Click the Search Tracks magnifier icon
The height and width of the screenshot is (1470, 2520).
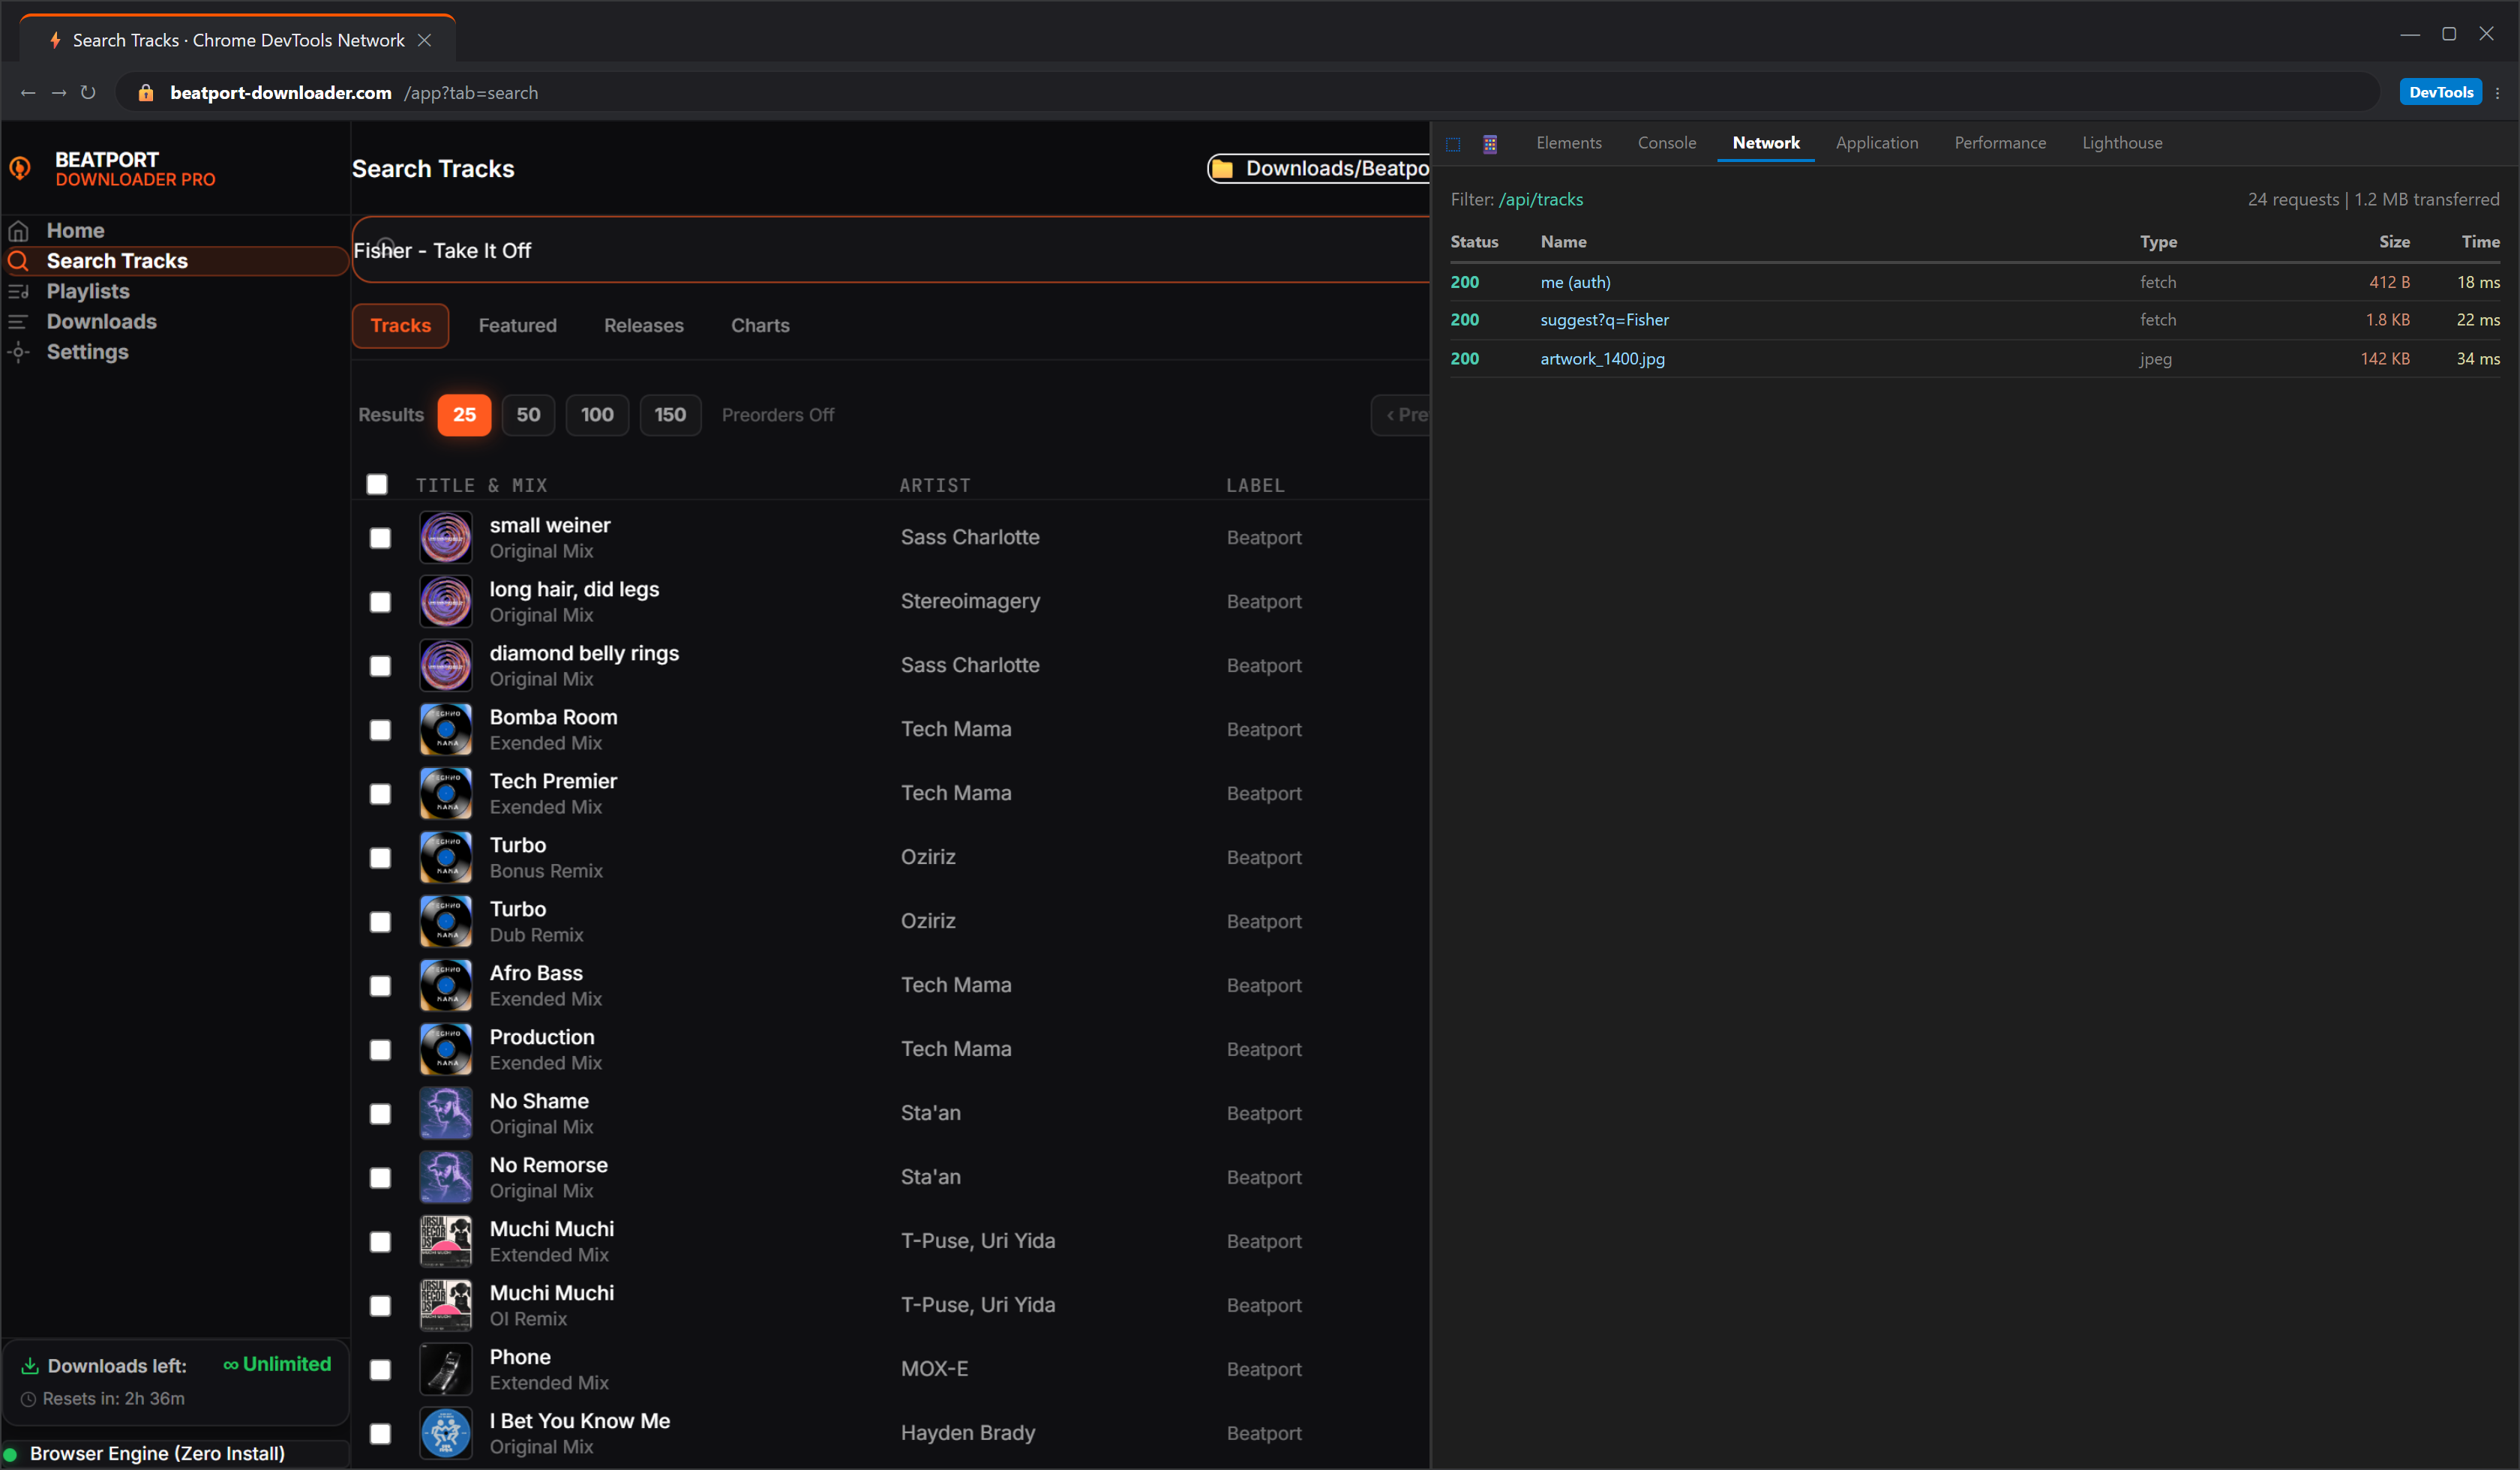(18, 261)
